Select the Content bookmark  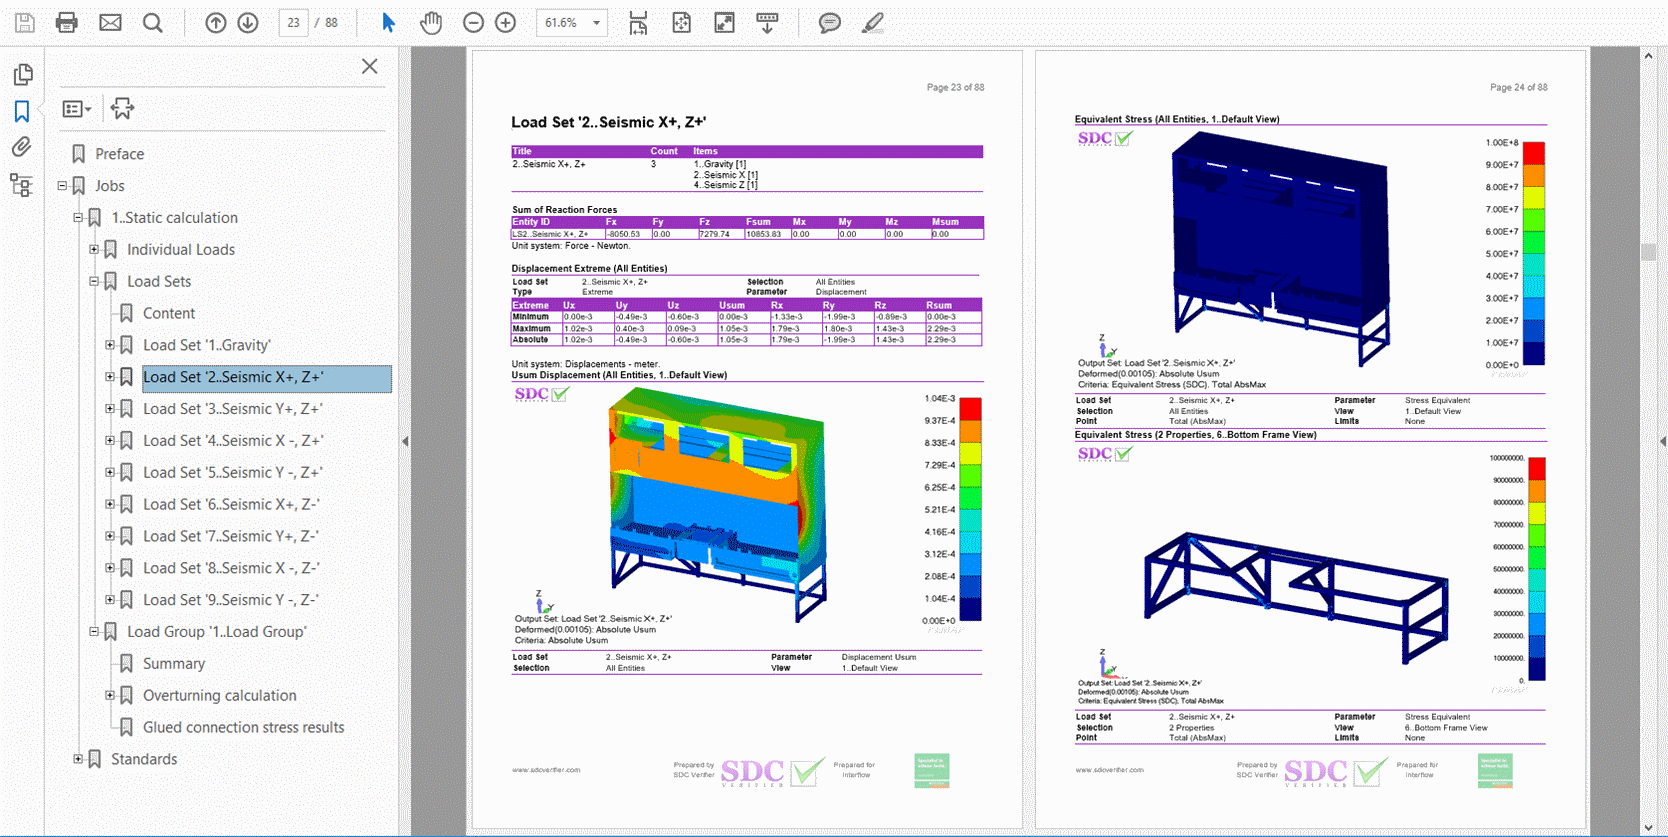click(168, 313)
